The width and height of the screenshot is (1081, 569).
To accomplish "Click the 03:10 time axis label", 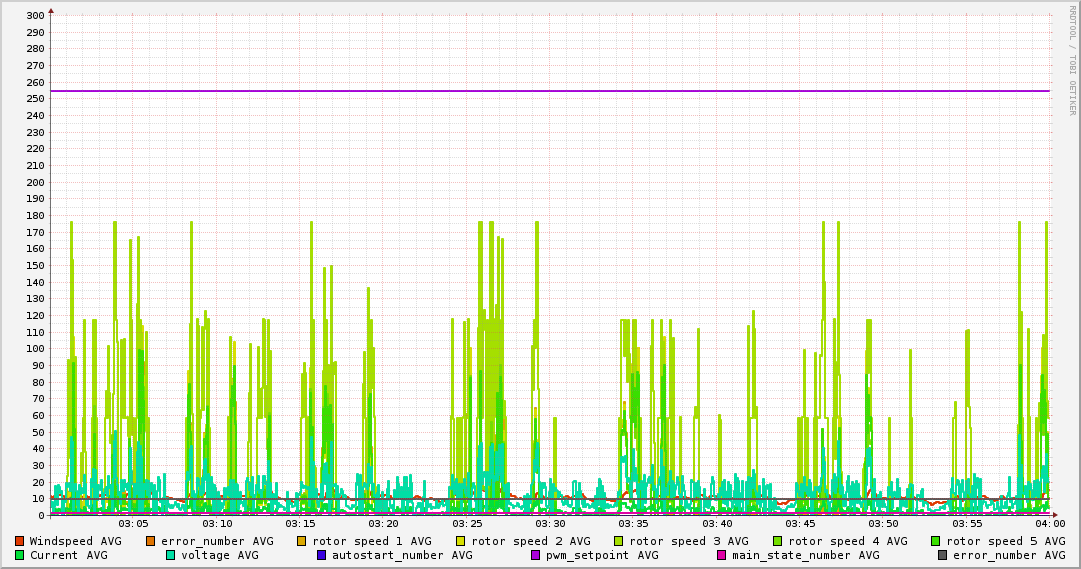I will (x=217, y=524).
